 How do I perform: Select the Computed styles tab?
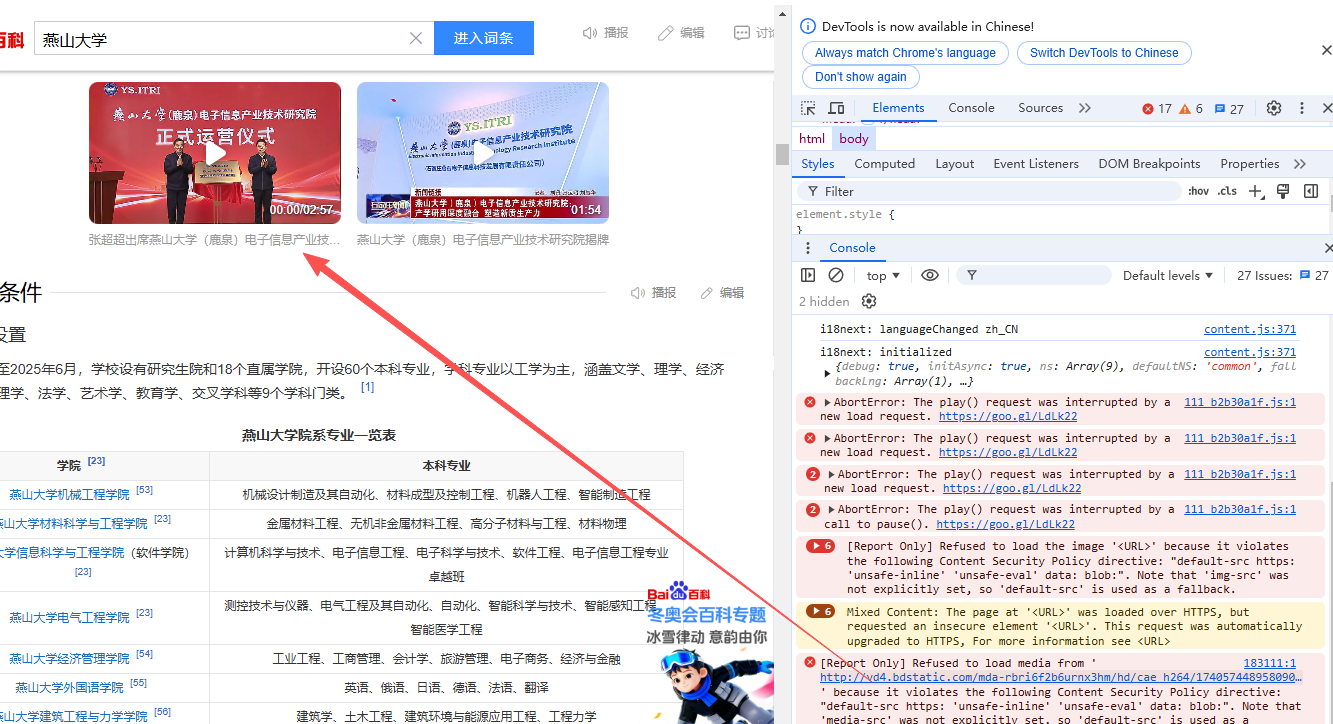tap(884, 164)
